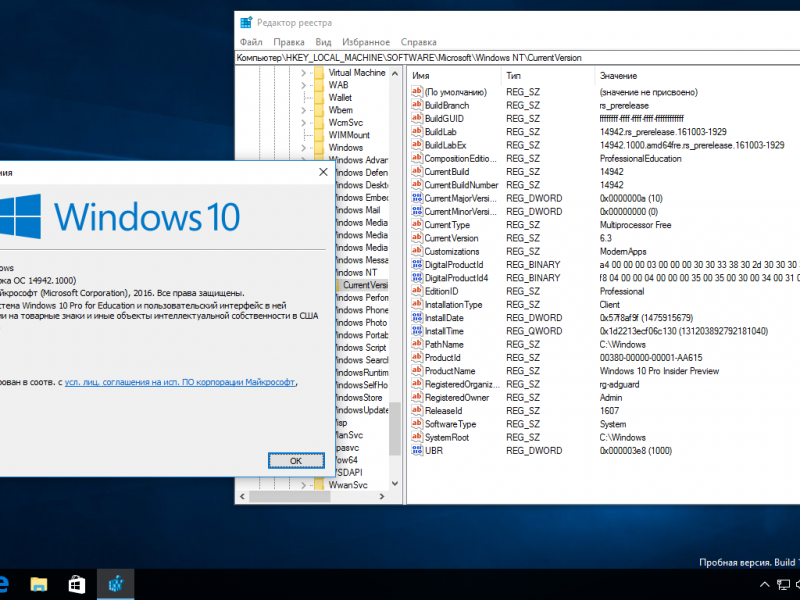Click the Wbem folder icon in tree
This screenshot has height=600, width=800.
click(x=319, y=110)
